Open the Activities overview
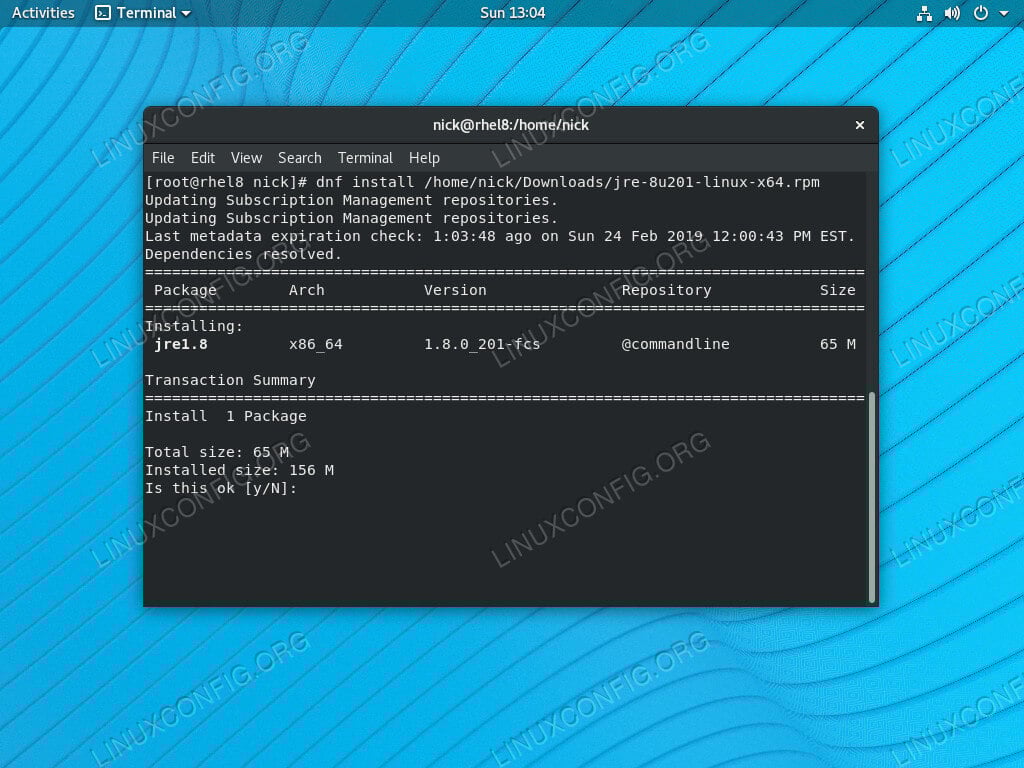 pyautogui.click(x=43, y=13)
